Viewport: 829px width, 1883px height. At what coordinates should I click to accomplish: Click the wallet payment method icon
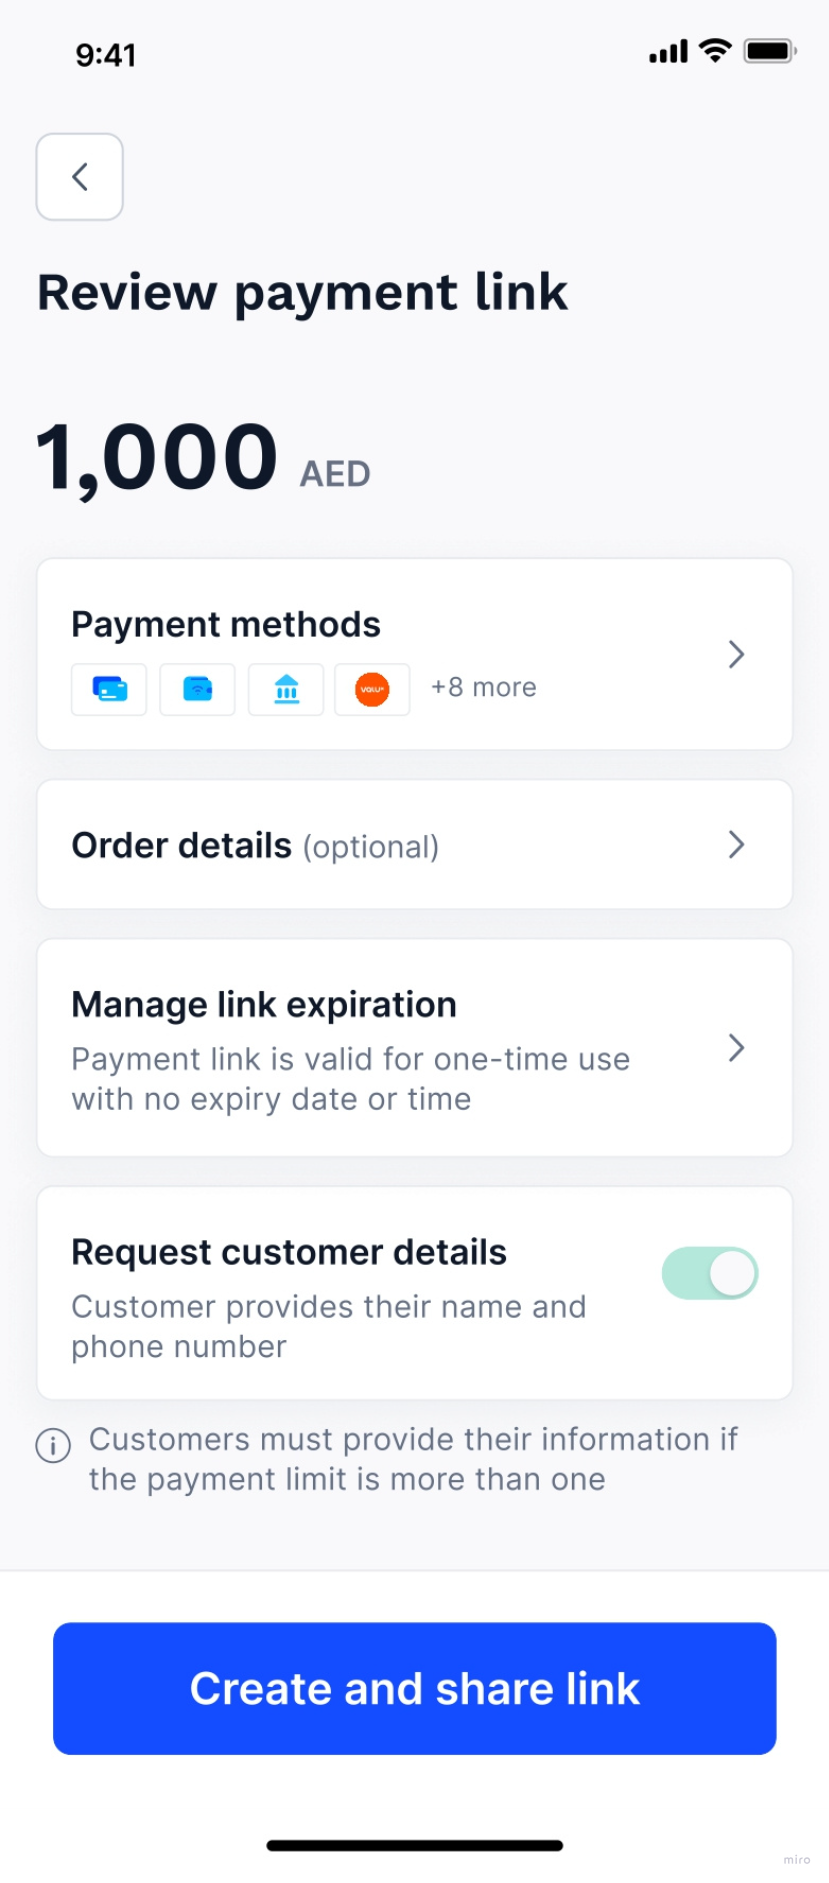tap(198, 689)
